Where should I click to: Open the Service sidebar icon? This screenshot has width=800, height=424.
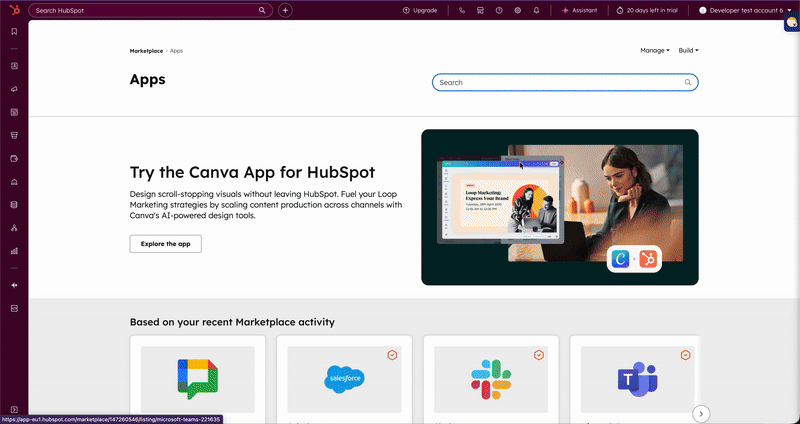pyautogui.click(x=14, y=182)
